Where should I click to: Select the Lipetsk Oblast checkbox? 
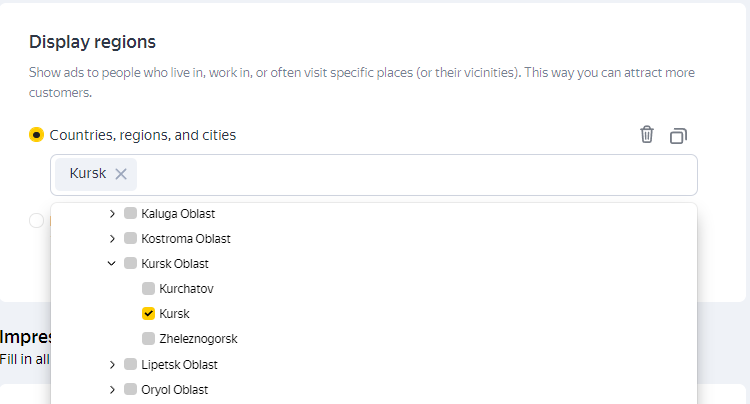130,364
